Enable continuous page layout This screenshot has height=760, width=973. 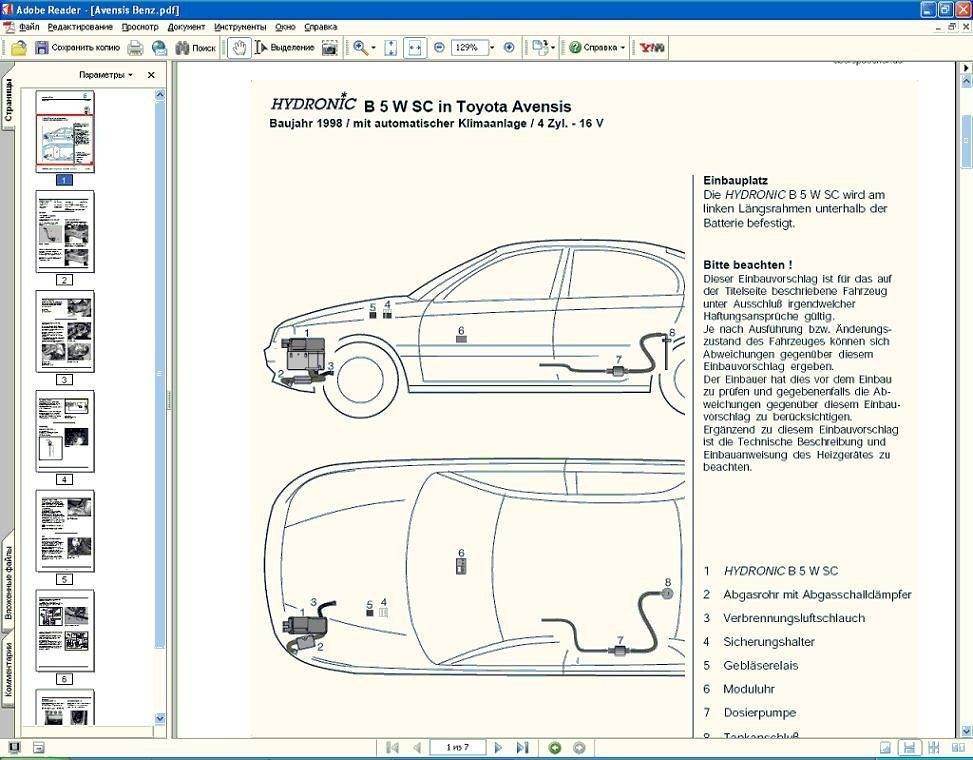pyautogui.click(x=909, y=747)
